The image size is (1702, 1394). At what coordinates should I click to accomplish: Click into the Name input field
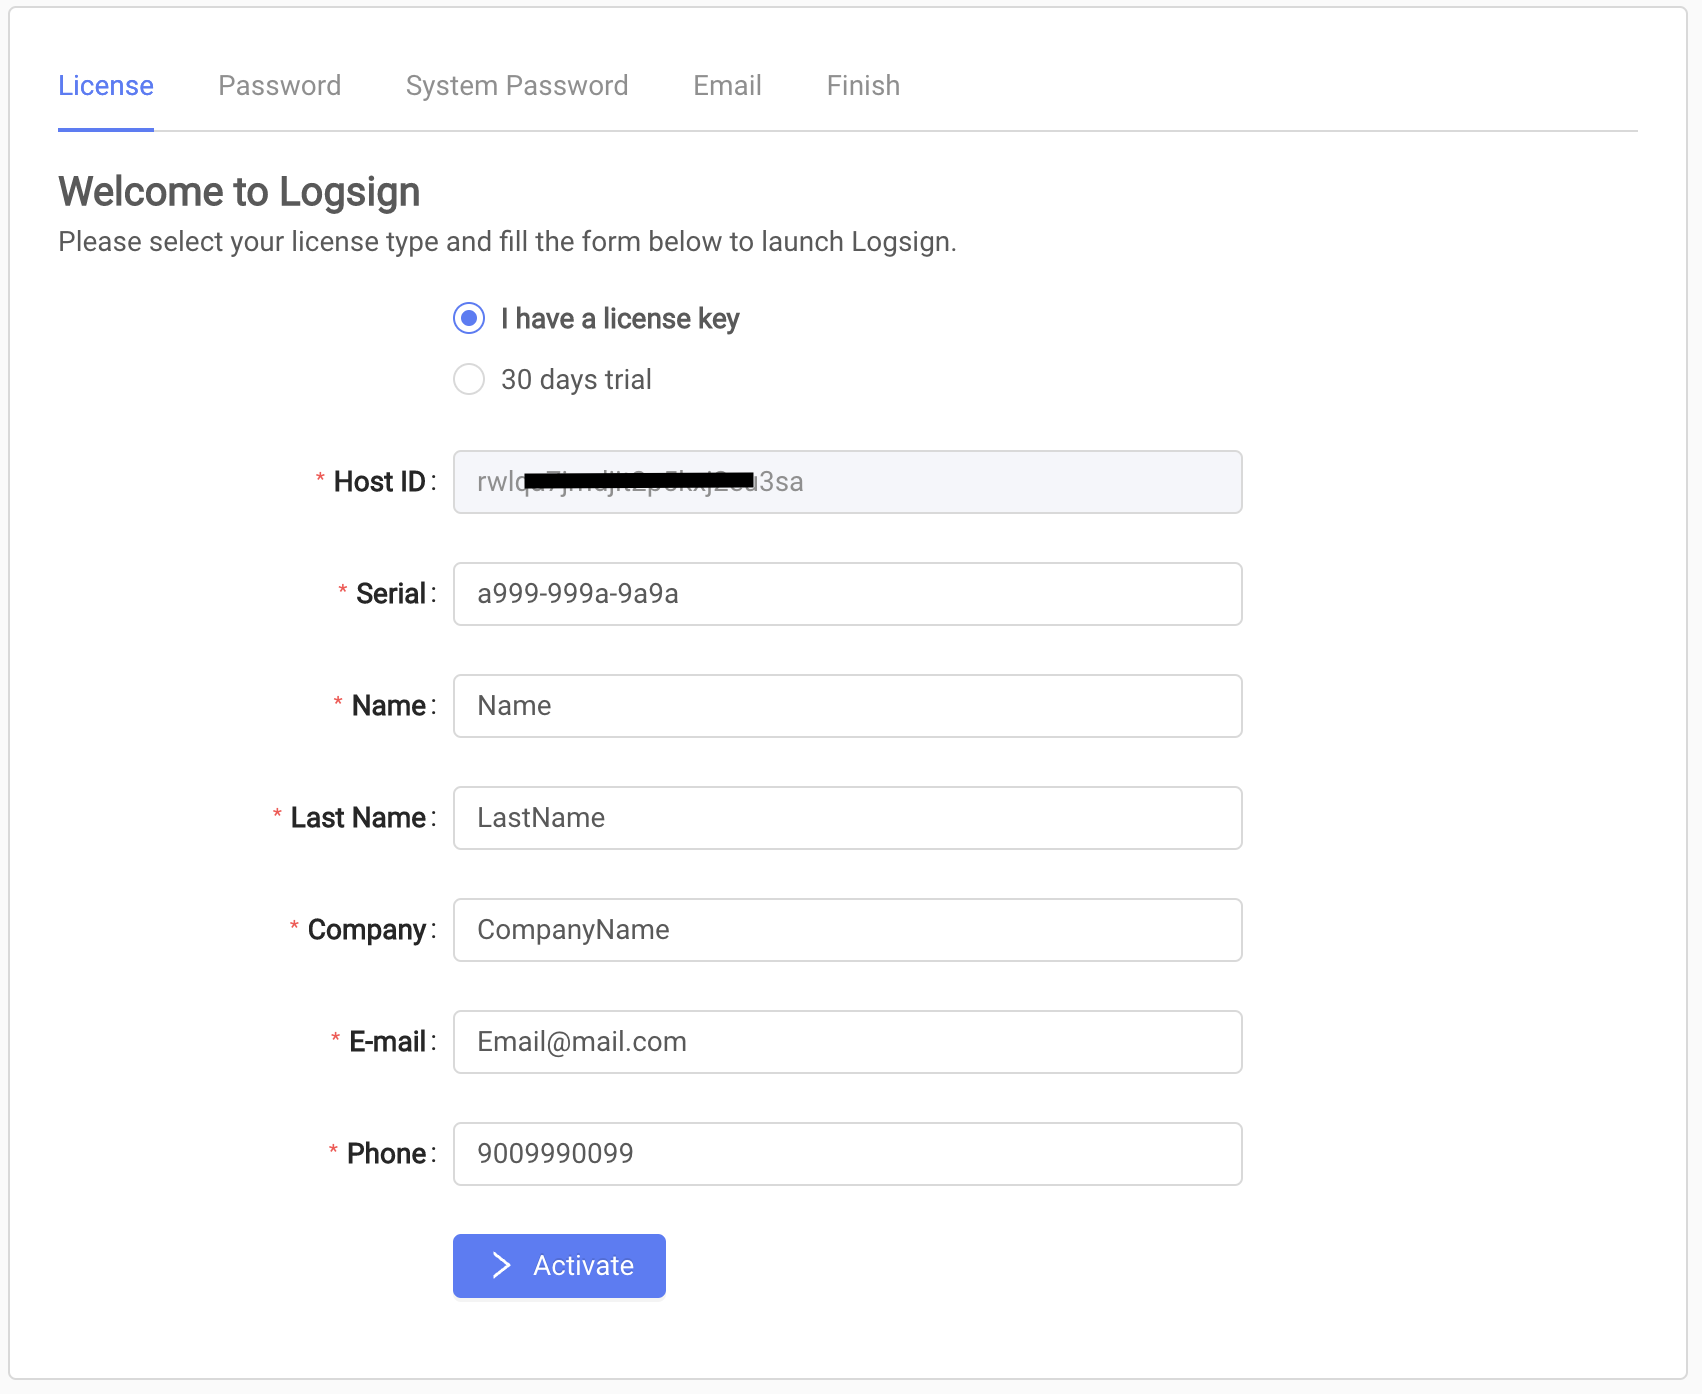pyautogui.click(x=848, y=706)
